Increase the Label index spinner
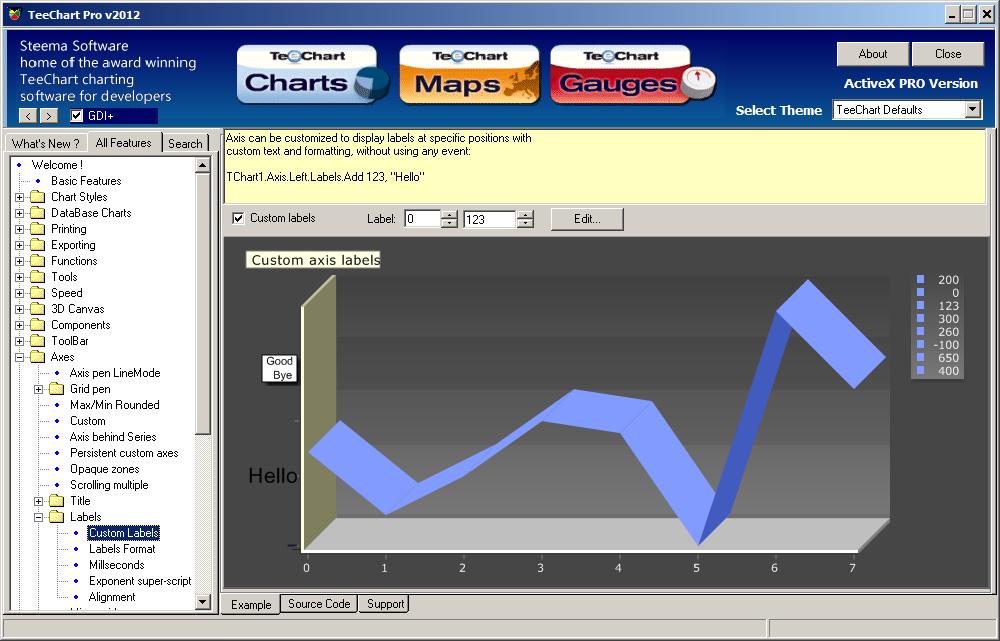 click(449, 215)
